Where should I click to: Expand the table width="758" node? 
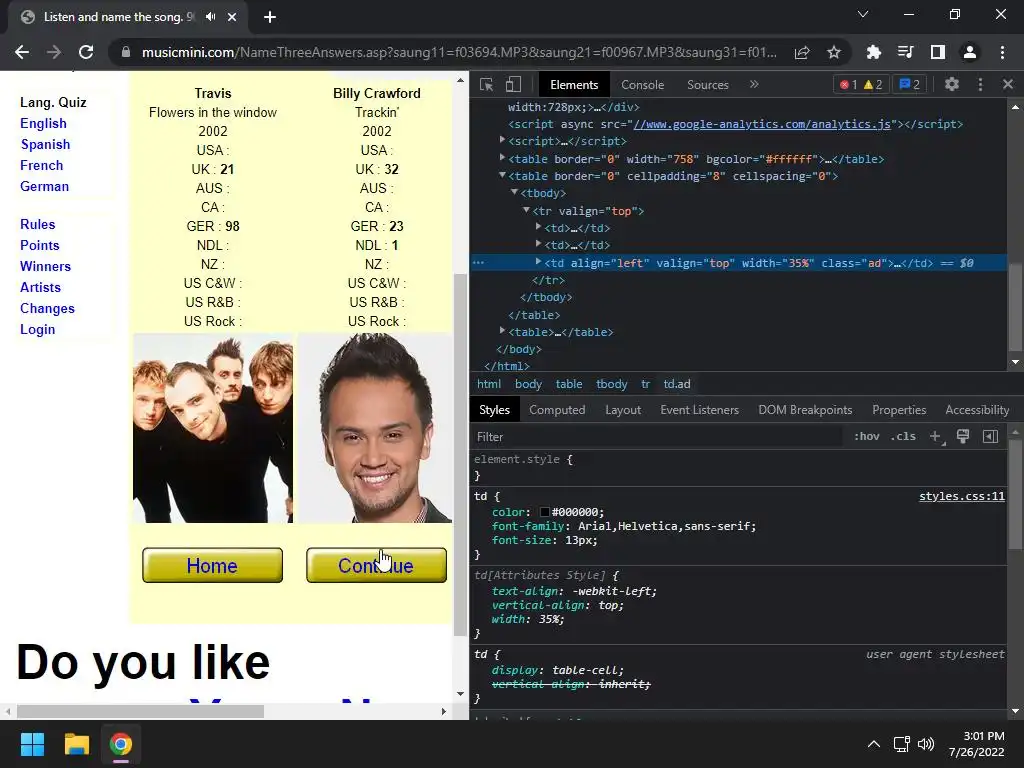502,157
